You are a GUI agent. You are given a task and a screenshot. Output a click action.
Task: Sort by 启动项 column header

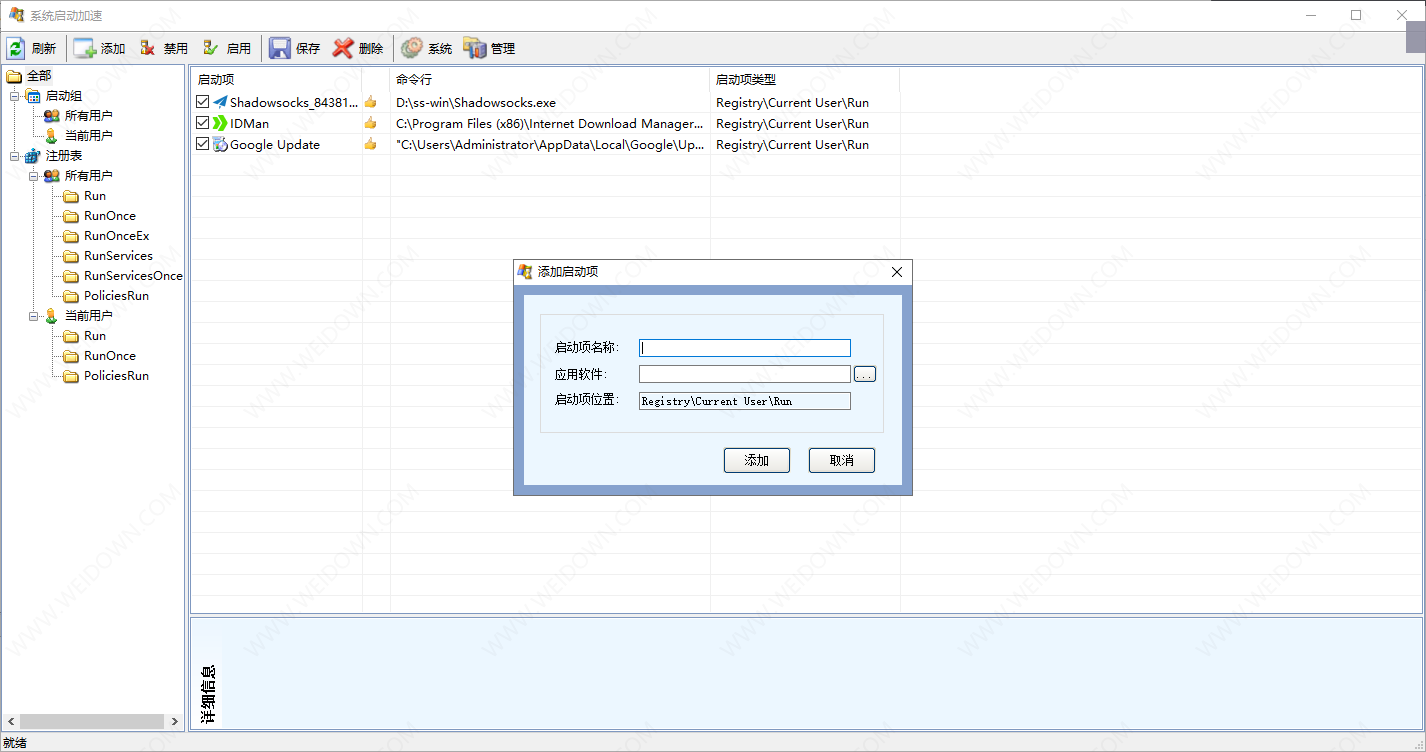[276, 79]
